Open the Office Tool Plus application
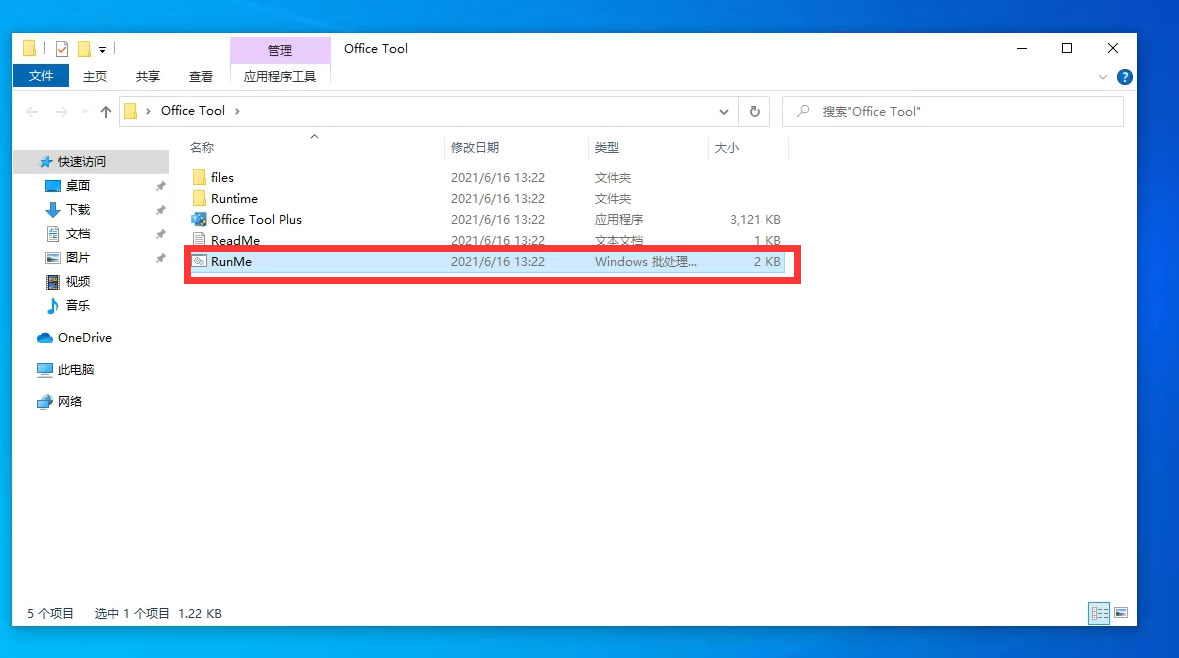This screenshot has width=1179, height=658. [x=257, y=219]
